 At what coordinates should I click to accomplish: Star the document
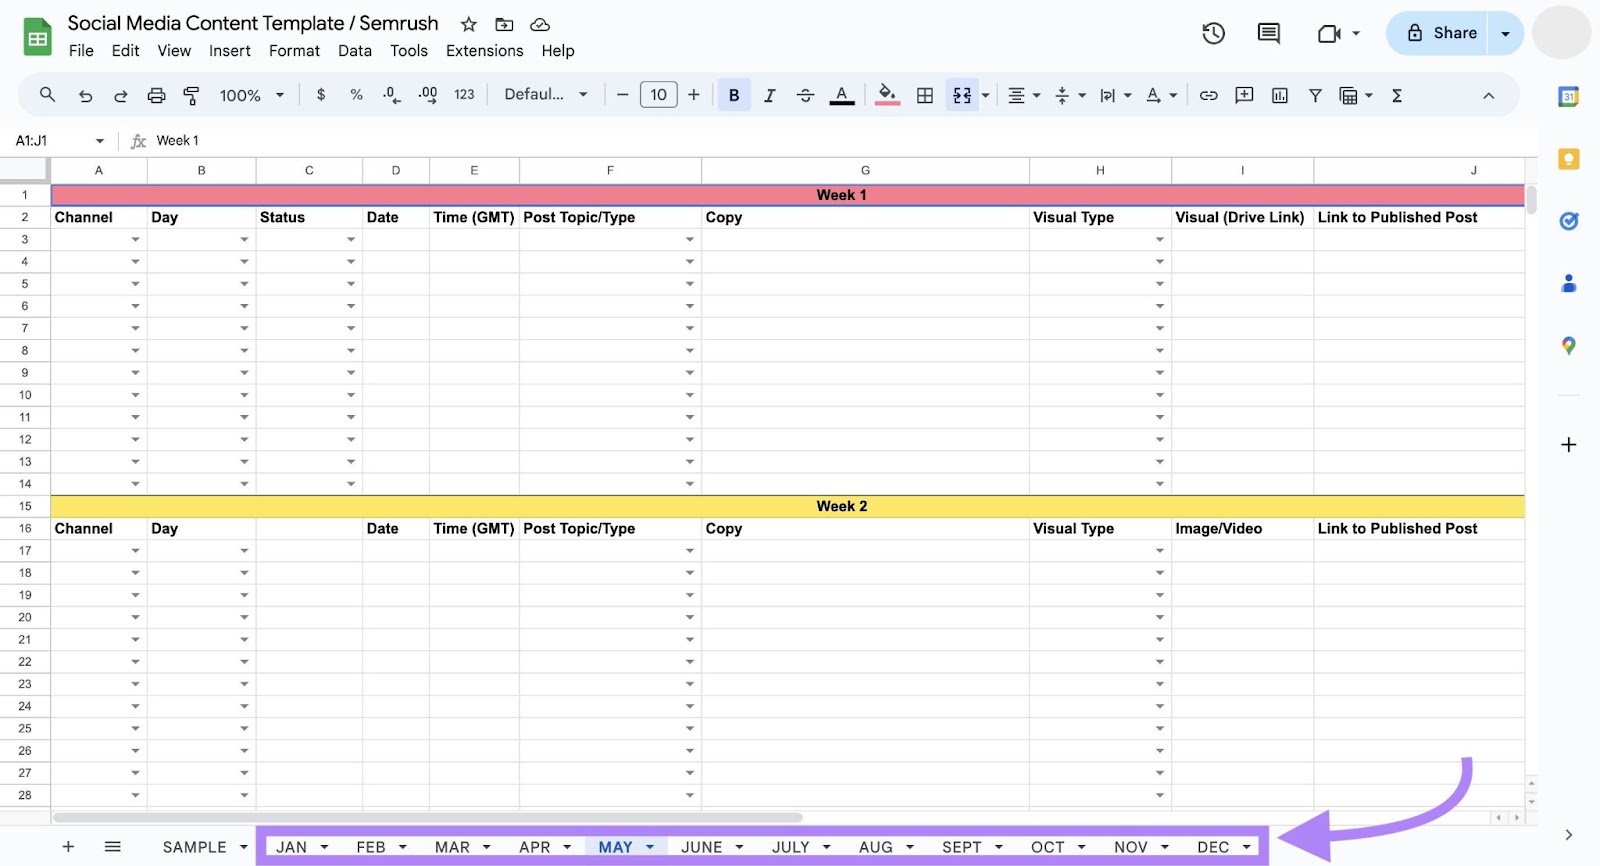click(x=468, y=24)
